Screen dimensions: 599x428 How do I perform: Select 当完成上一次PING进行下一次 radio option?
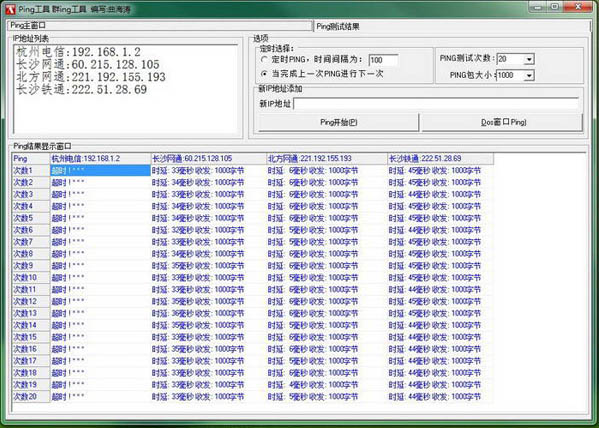264,73
